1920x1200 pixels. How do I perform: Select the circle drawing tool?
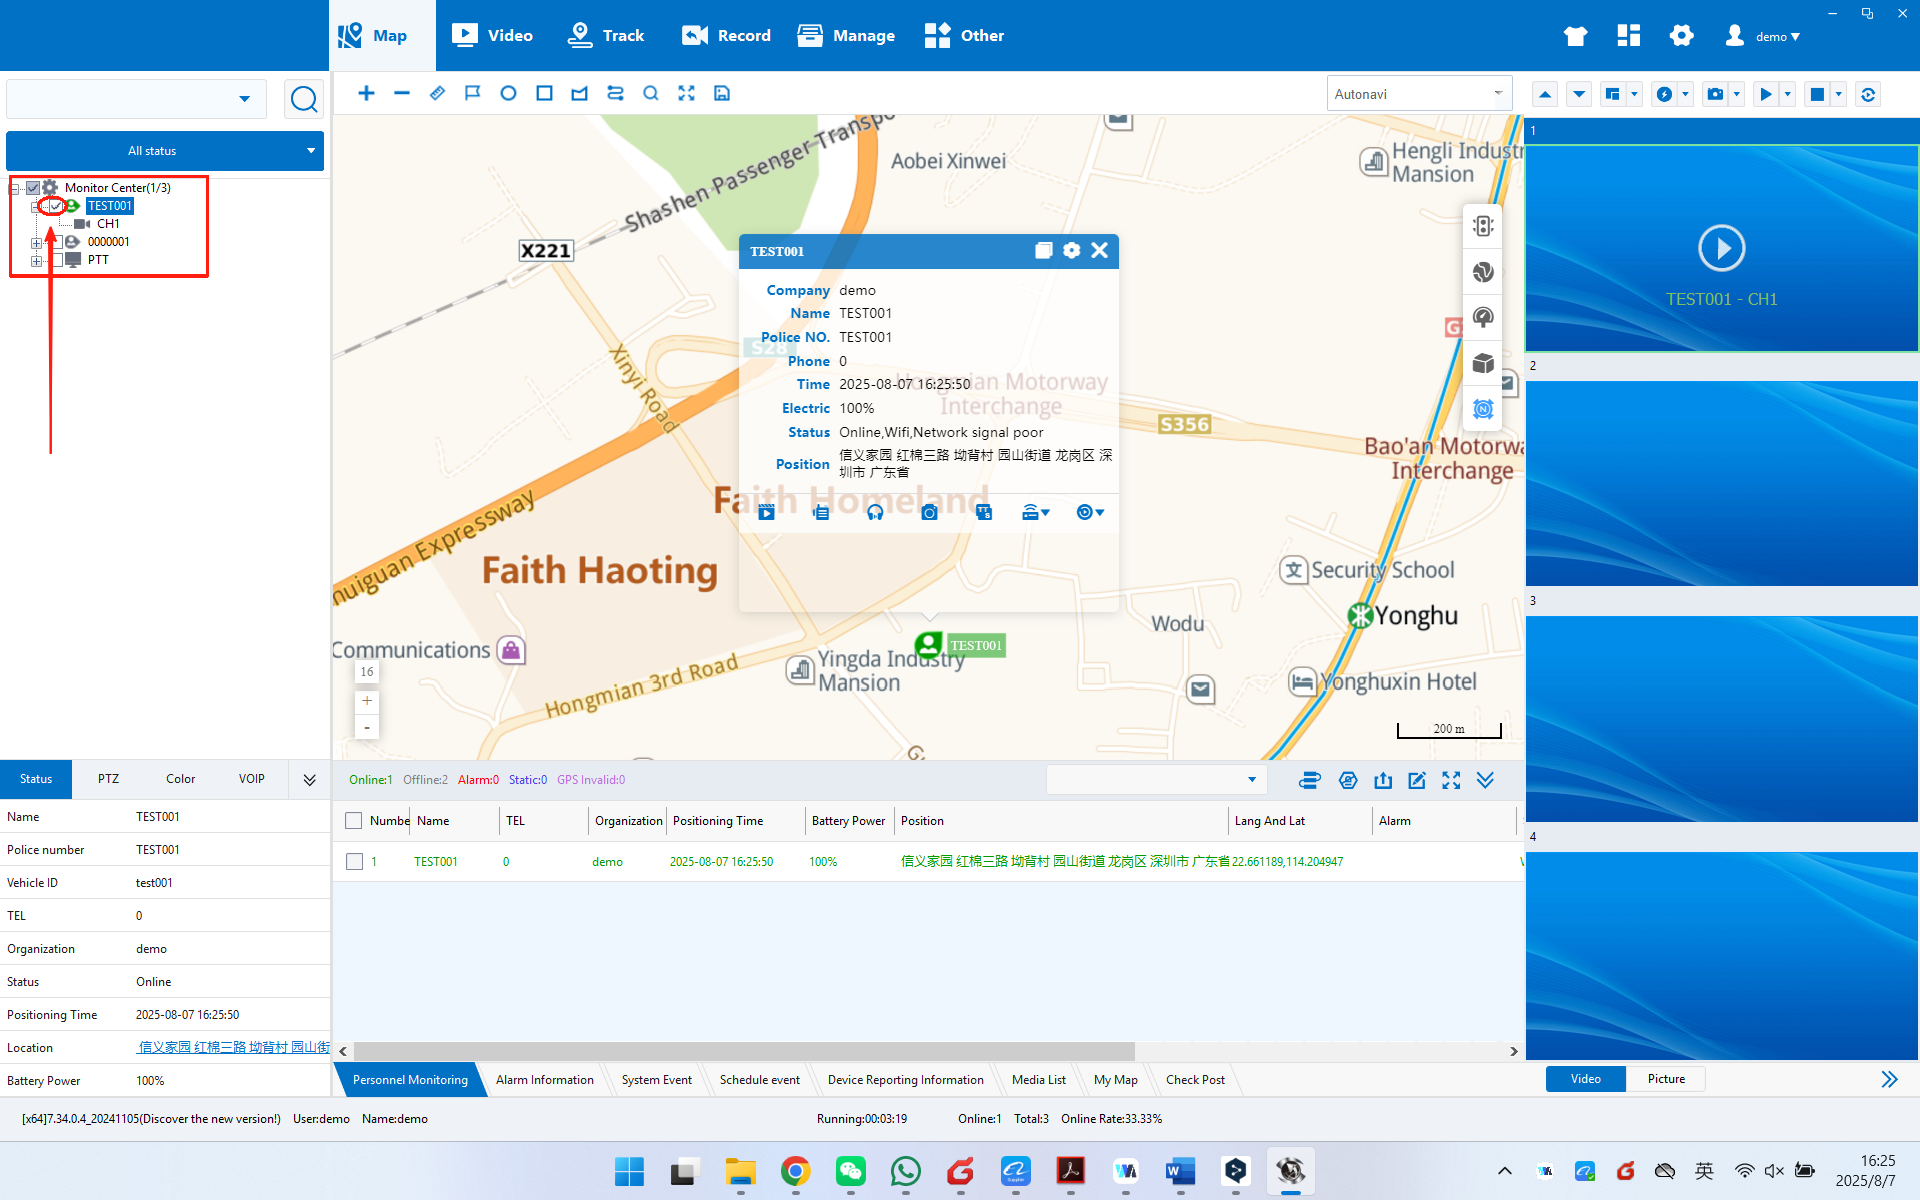tap(508, 93)
